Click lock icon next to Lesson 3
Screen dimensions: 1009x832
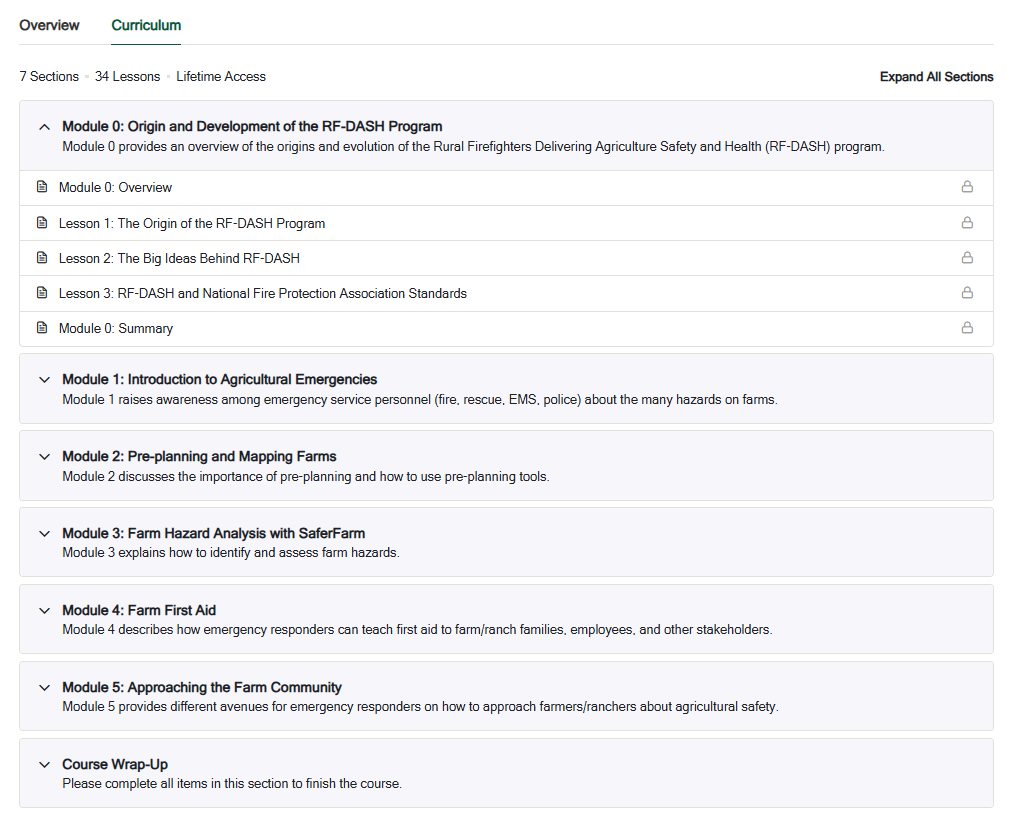tap(966, 293)
